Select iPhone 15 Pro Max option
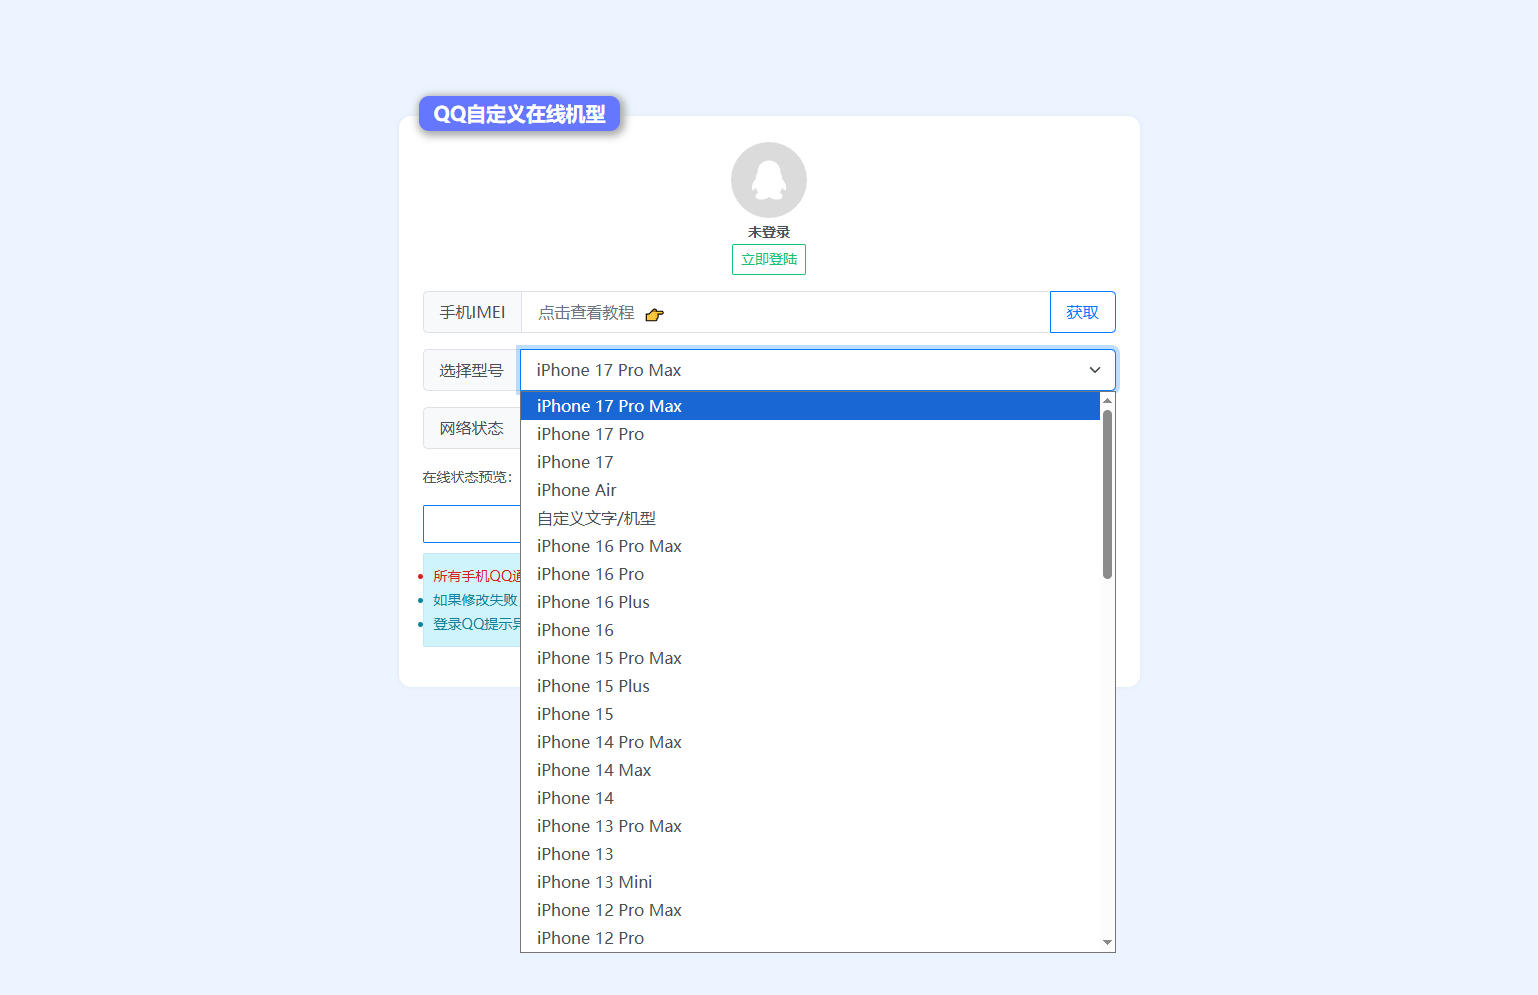The width and height of the screenshot is (1538, 995). [810, 658]
